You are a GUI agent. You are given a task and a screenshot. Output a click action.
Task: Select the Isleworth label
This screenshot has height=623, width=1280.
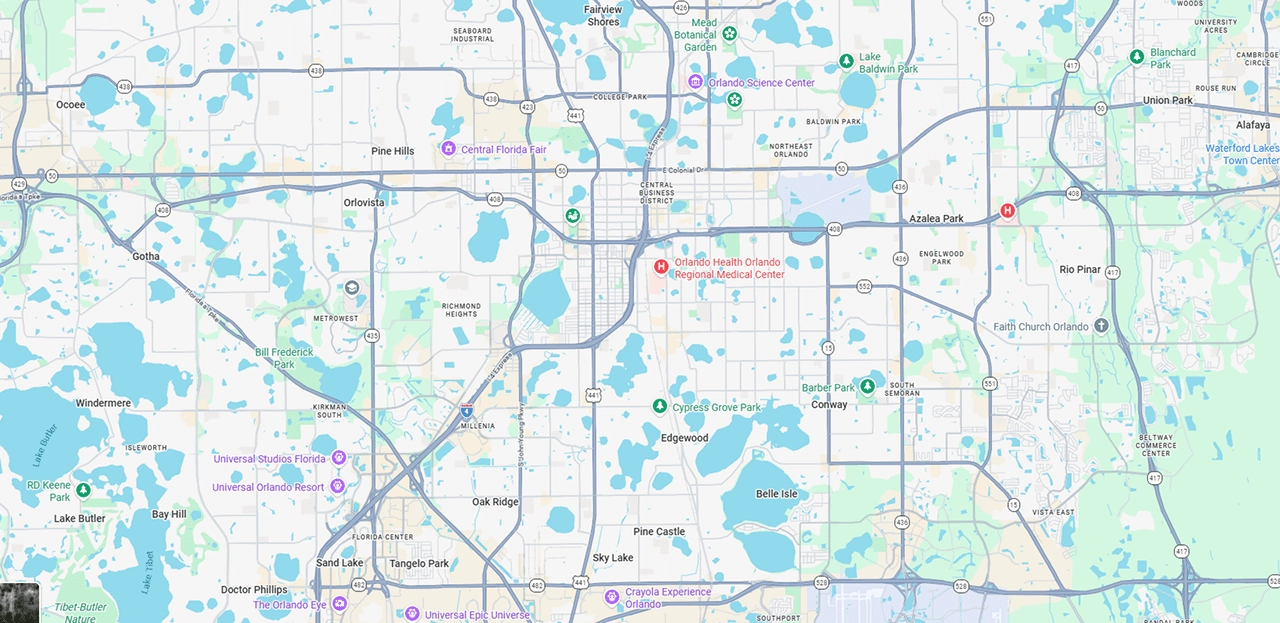pyautogui.click(x=148, y=447)
